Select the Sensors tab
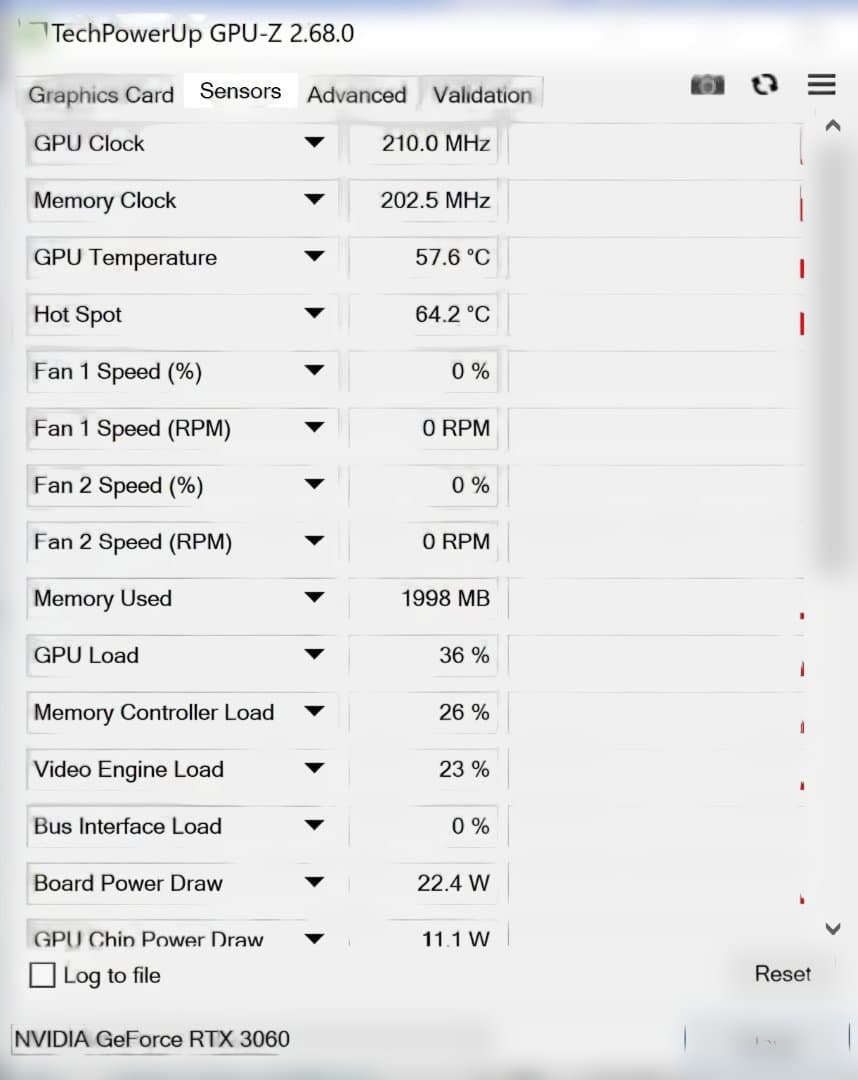 coord(239,90)
